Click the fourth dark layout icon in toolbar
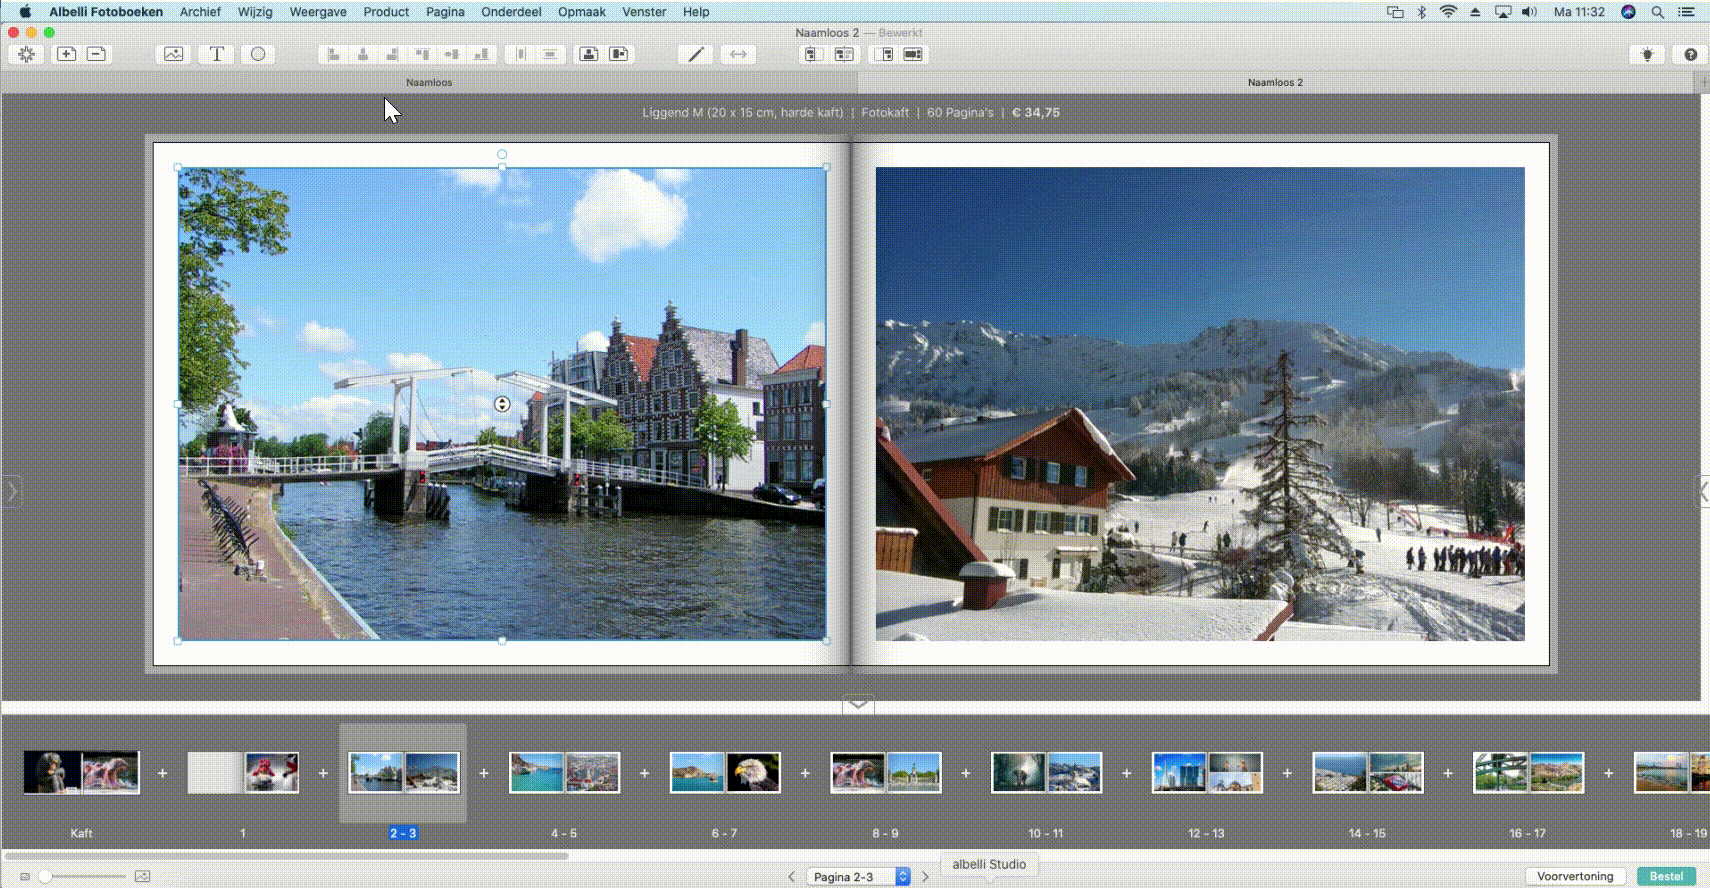The height and width of the screenshot is (888, 1710). [x=913, y=54]
